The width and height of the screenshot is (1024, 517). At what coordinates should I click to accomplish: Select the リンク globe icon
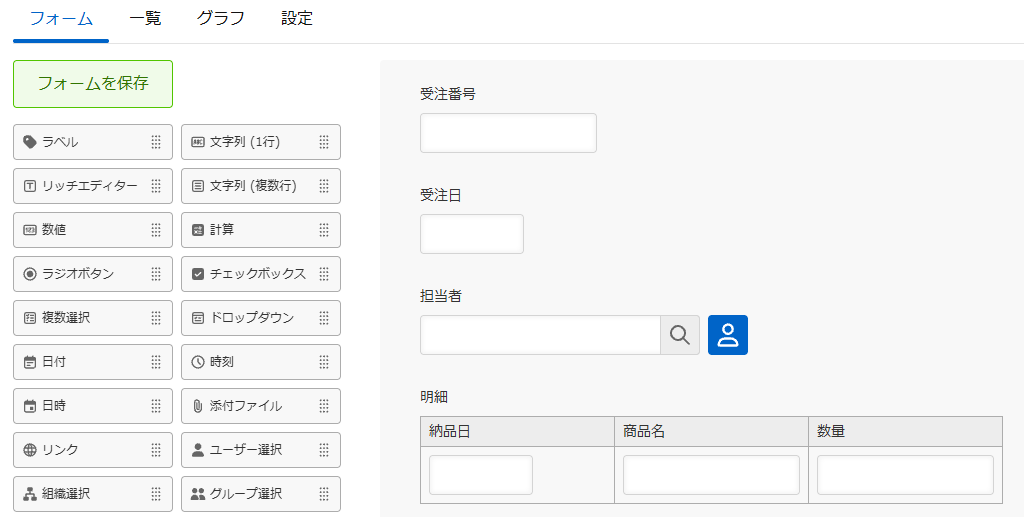coord(29,450)
